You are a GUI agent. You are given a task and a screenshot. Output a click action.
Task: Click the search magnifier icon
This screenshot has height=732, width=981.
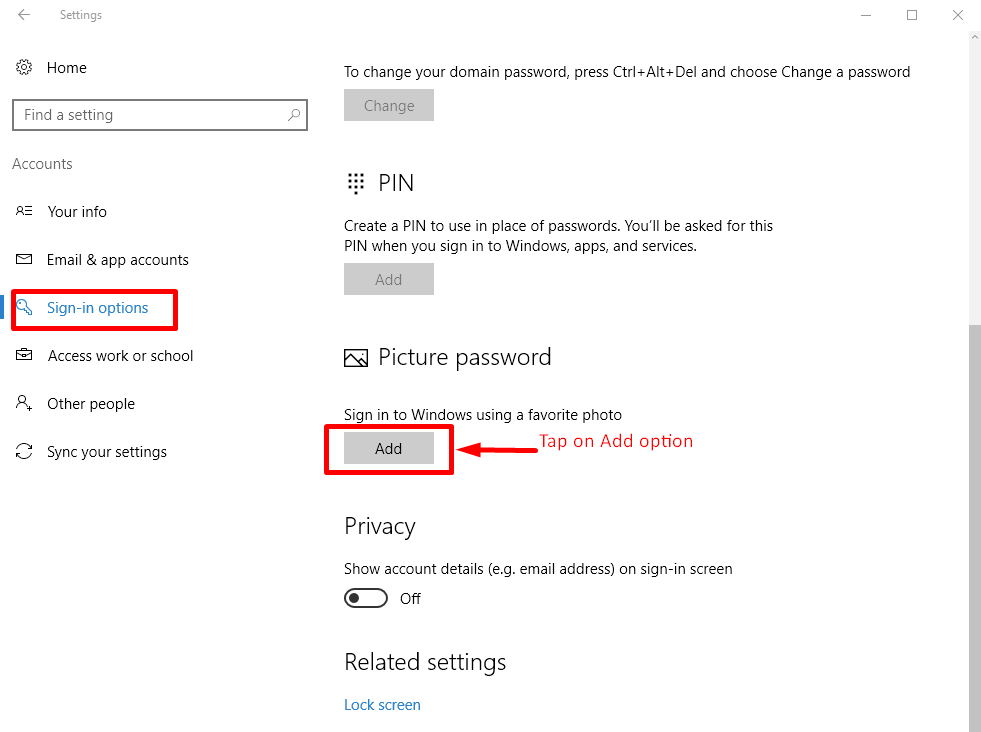(294, 115)
